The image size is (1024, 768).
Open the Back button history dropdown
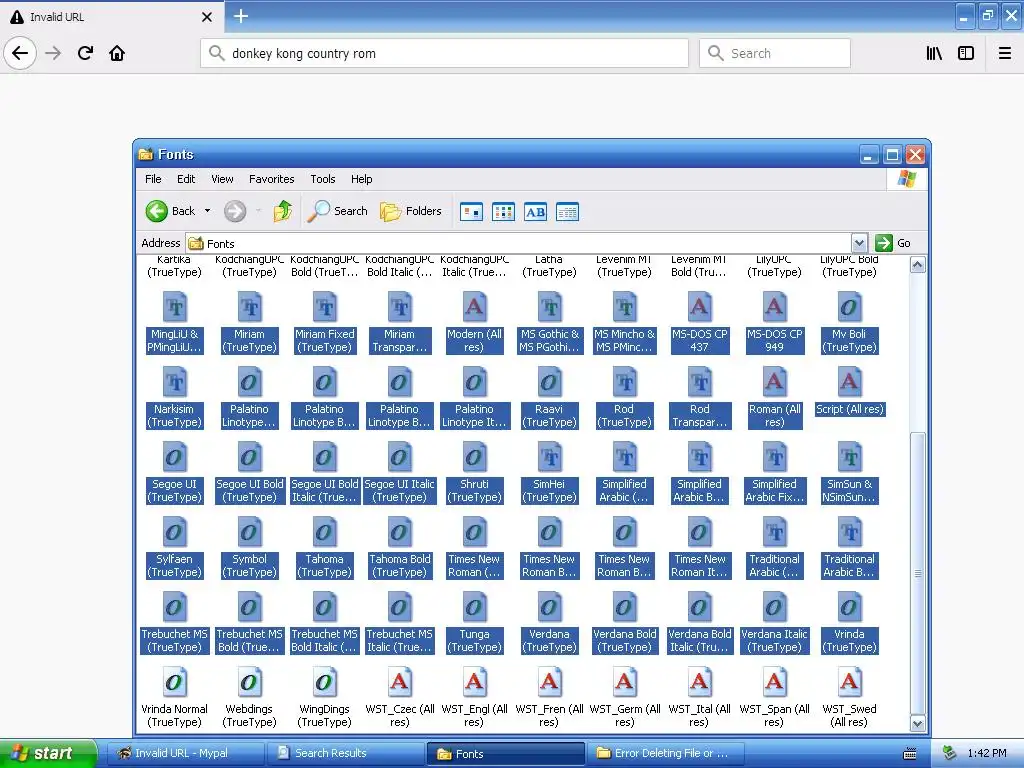coord(208,211)
